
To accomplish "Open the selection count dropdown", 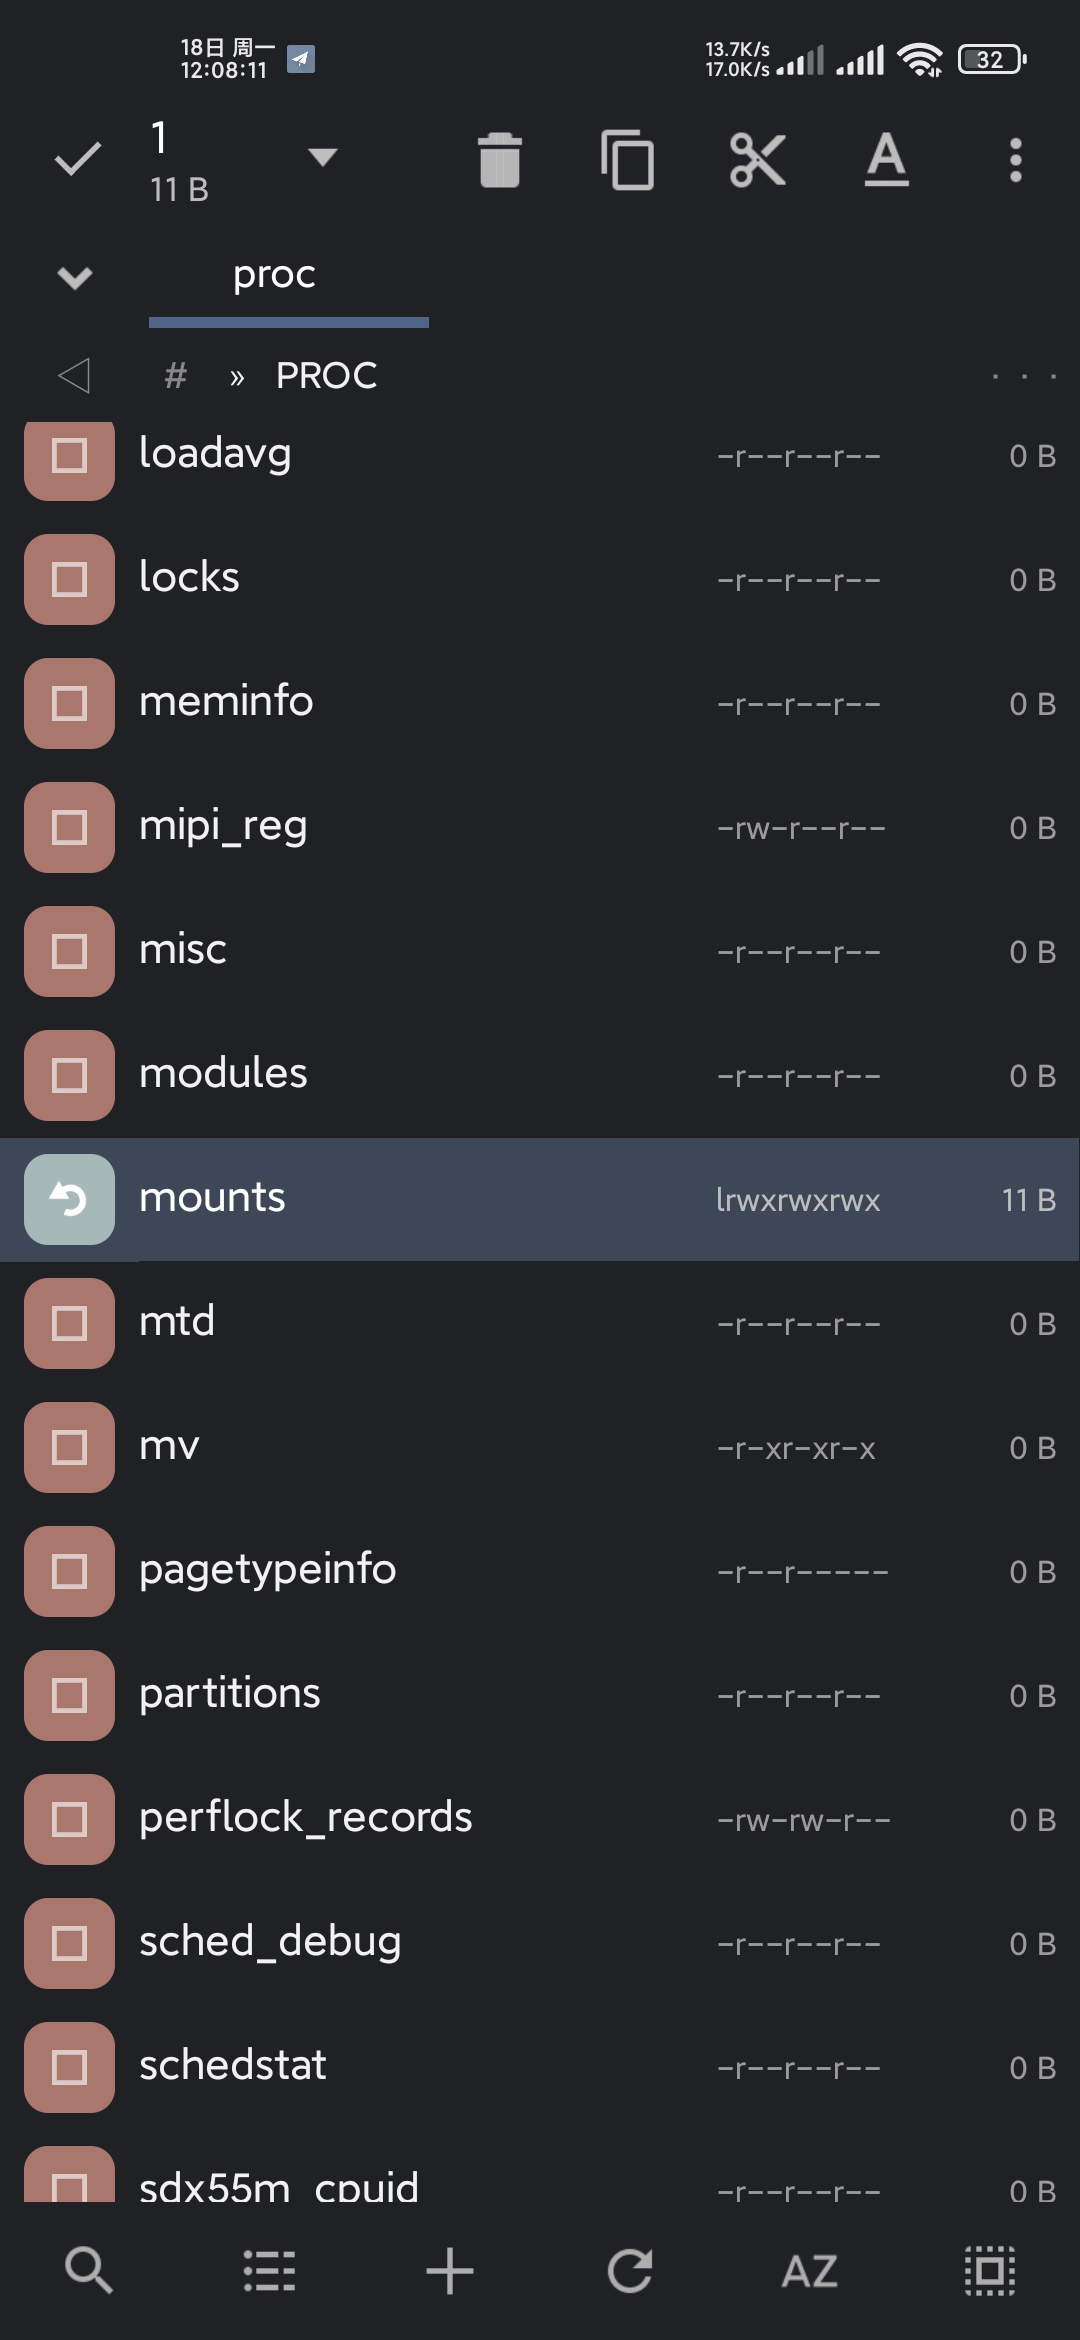I will 322,158.
